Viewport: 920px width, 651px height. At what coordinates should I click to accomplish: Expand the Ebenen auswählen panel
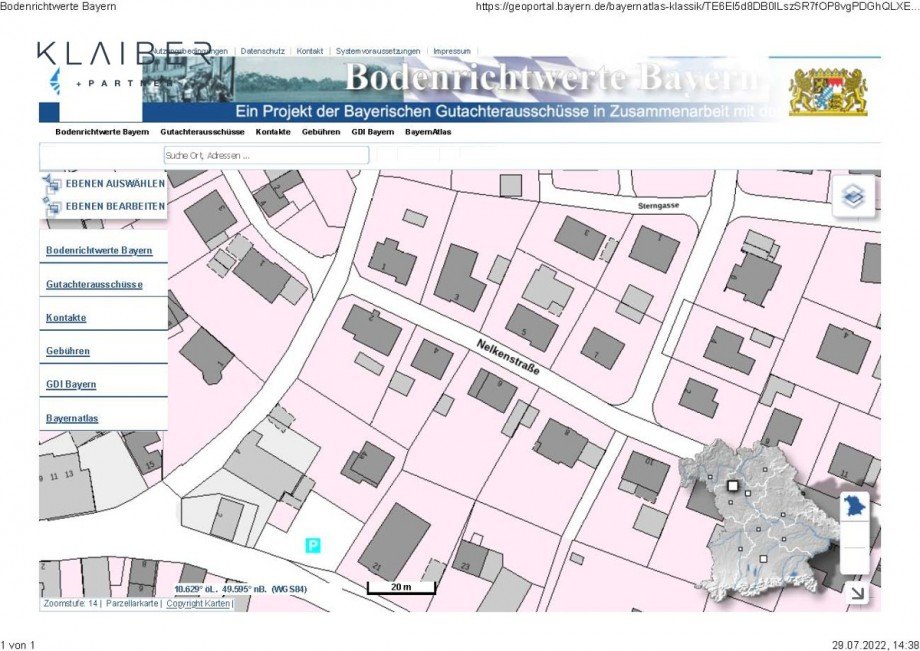pyautogui.click(x=115, y=184)
